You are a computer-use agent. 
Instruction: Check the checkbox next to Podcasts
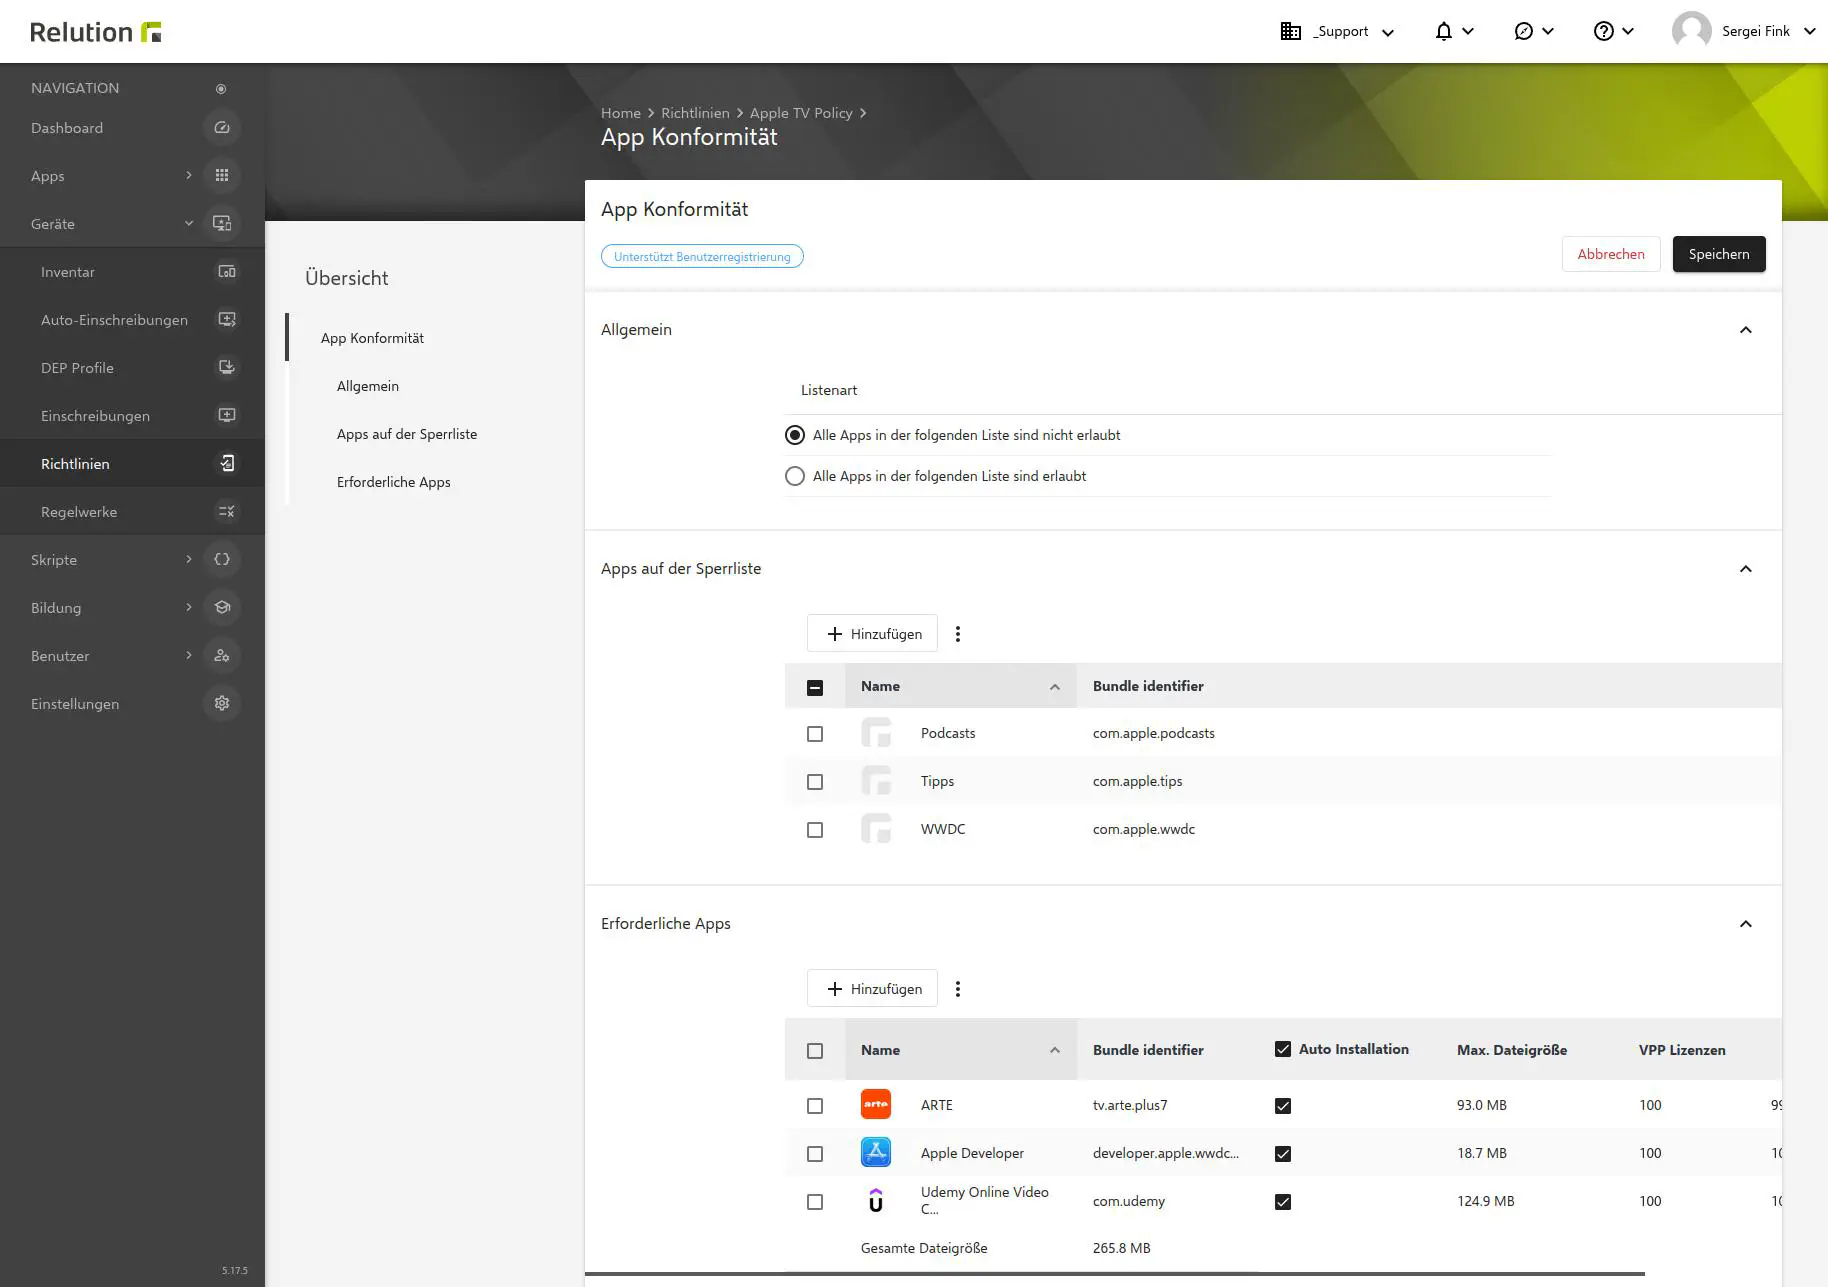click(815, 733)
